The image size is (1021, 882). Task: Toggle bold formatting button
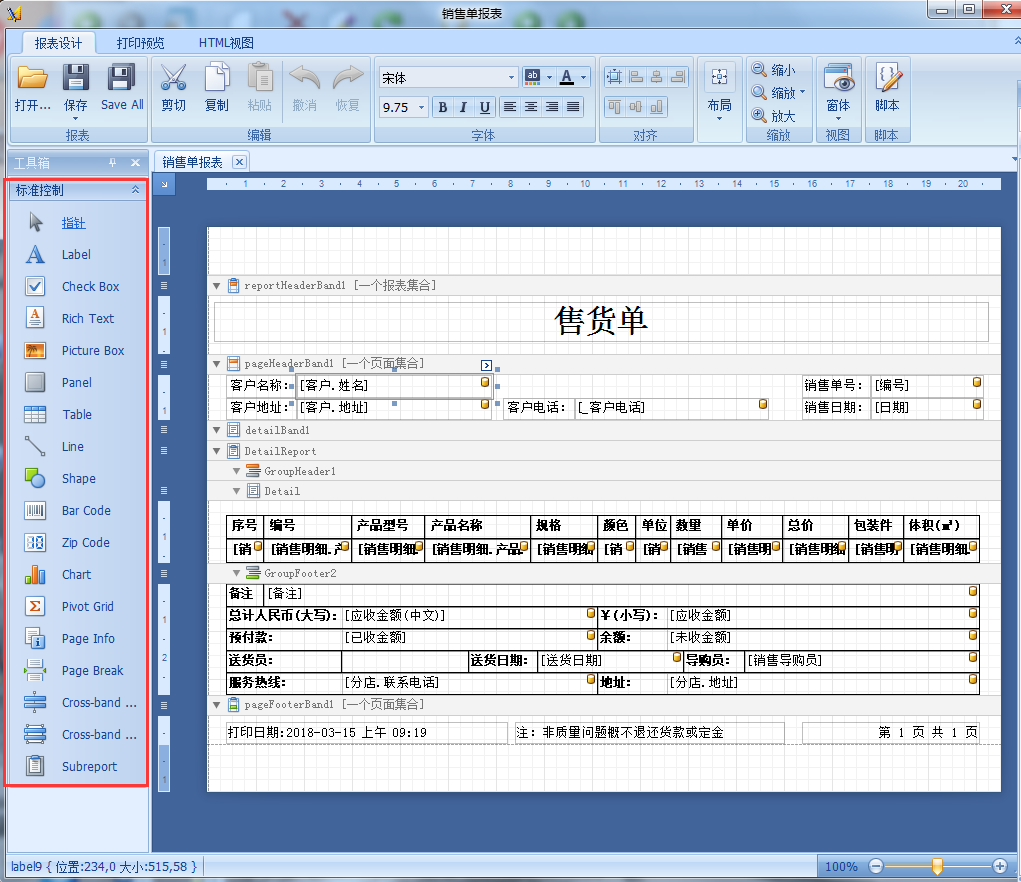(x=442, y=108)
